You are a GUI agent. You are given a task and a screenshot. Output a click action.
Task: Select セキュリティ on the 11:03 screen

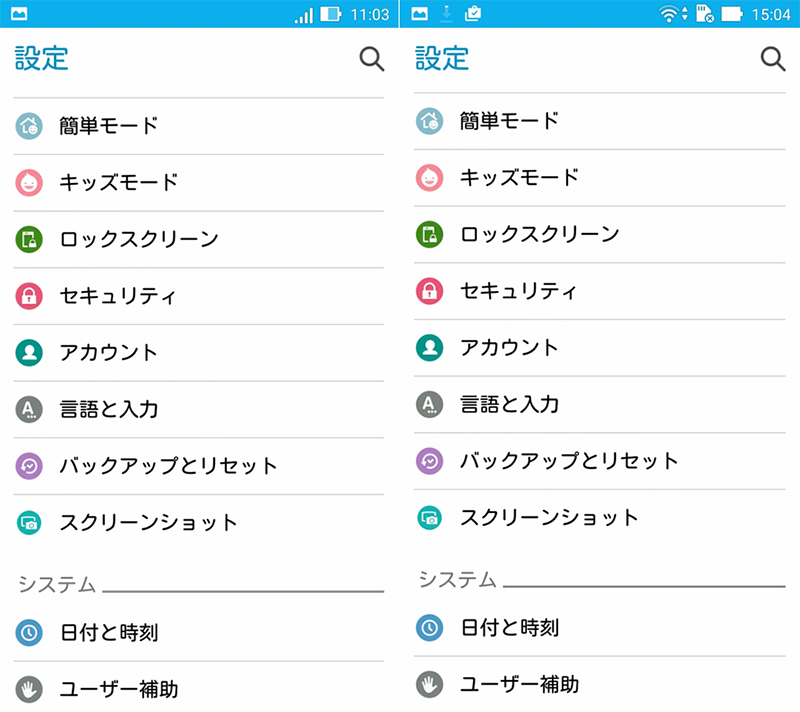point(118,296)
